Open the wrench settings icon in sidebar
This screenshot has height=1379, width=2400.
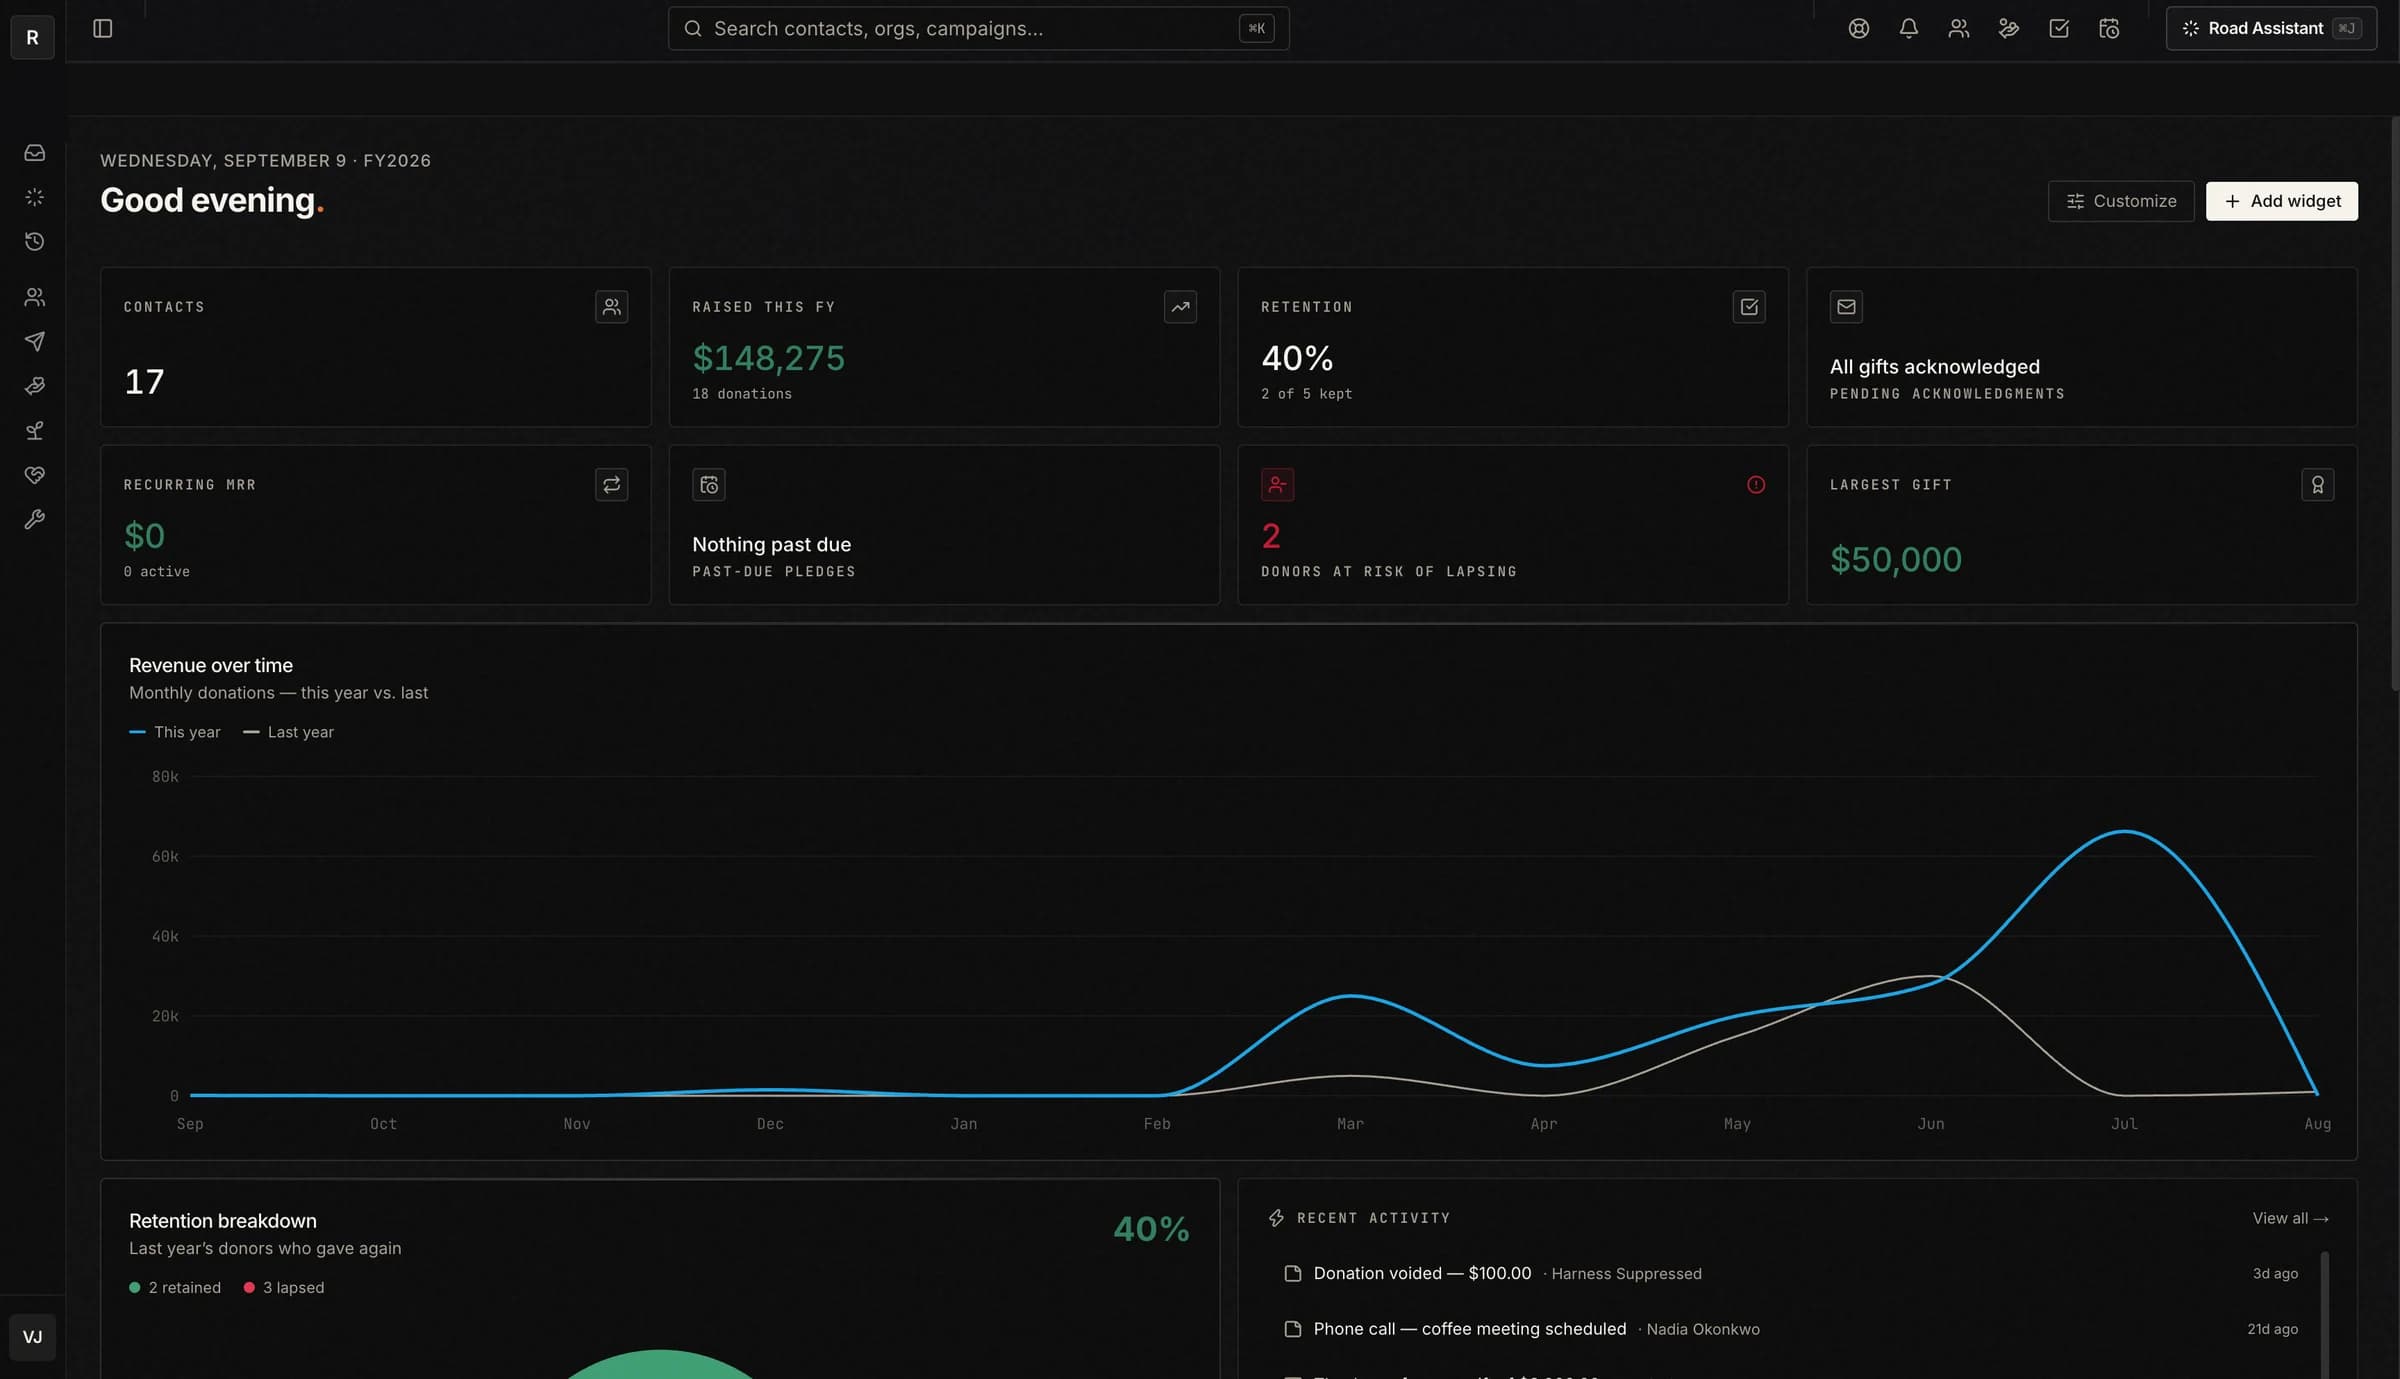(x=34, y=519)
